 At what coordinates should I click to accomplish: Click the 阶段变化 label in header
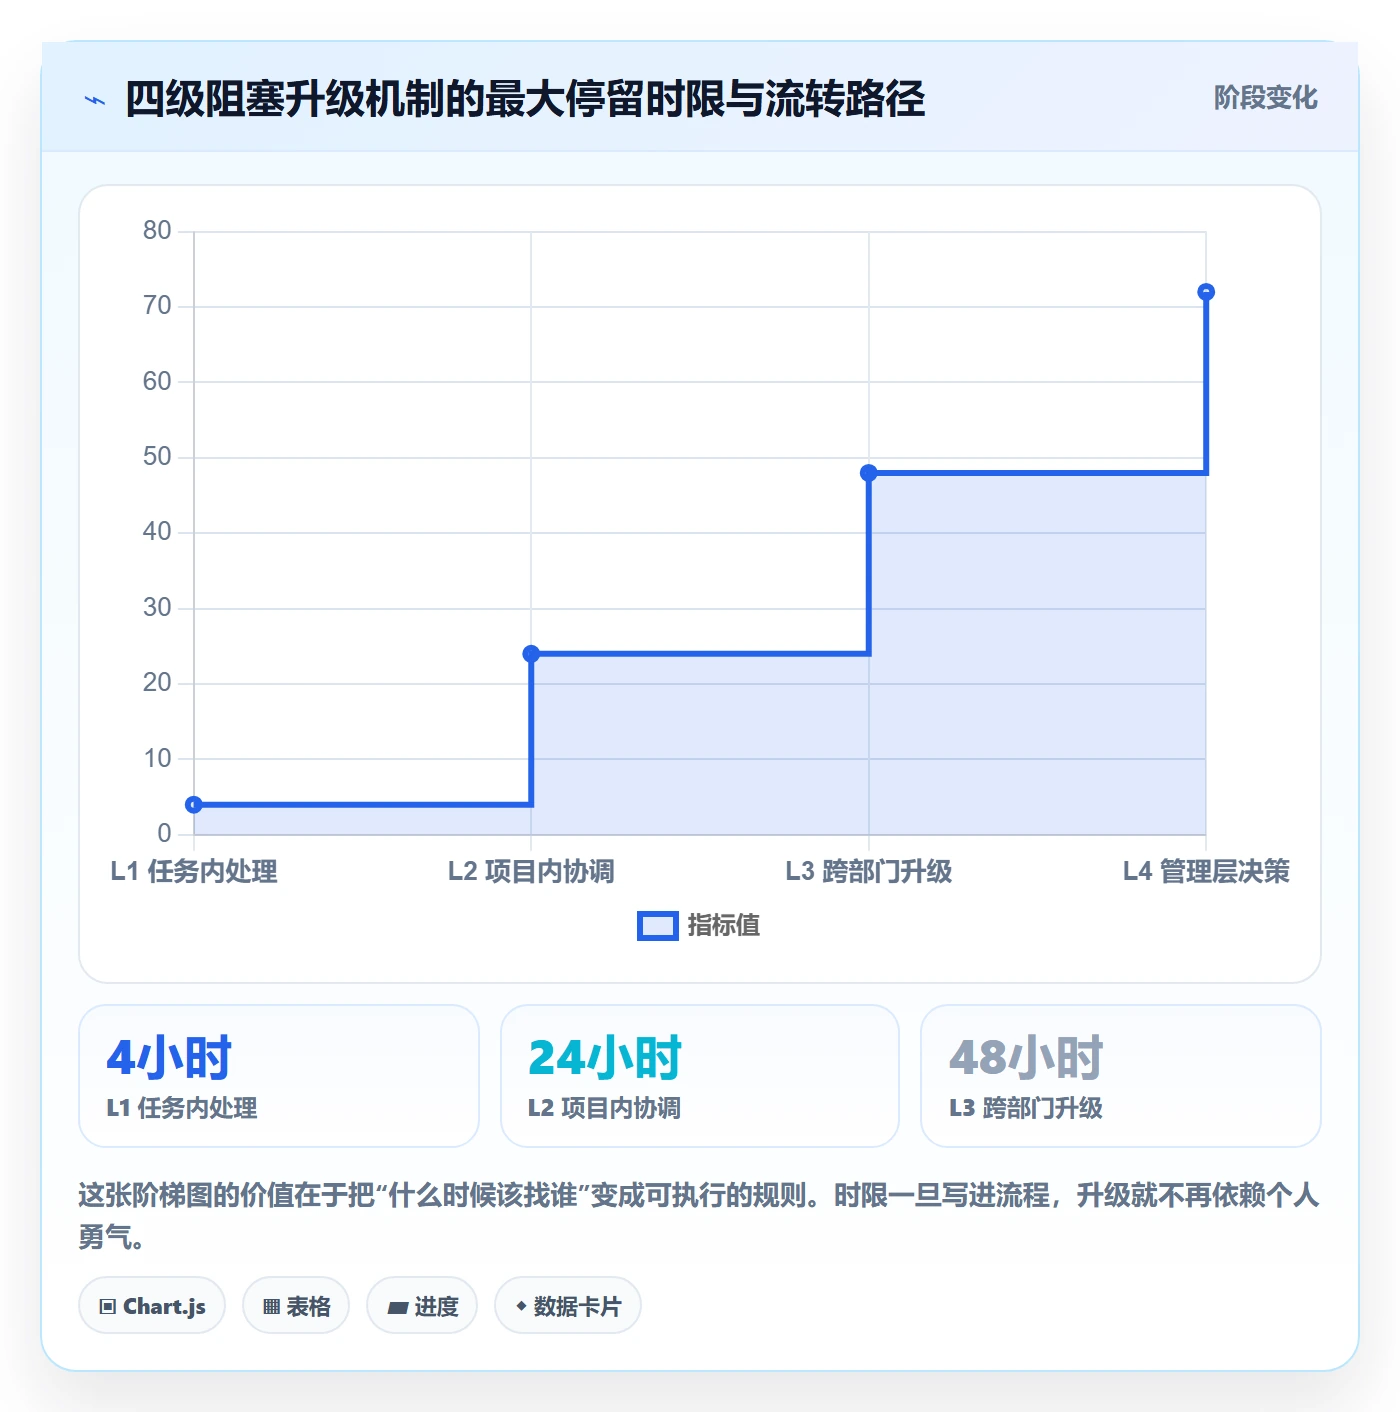[x=1265, y=98]
